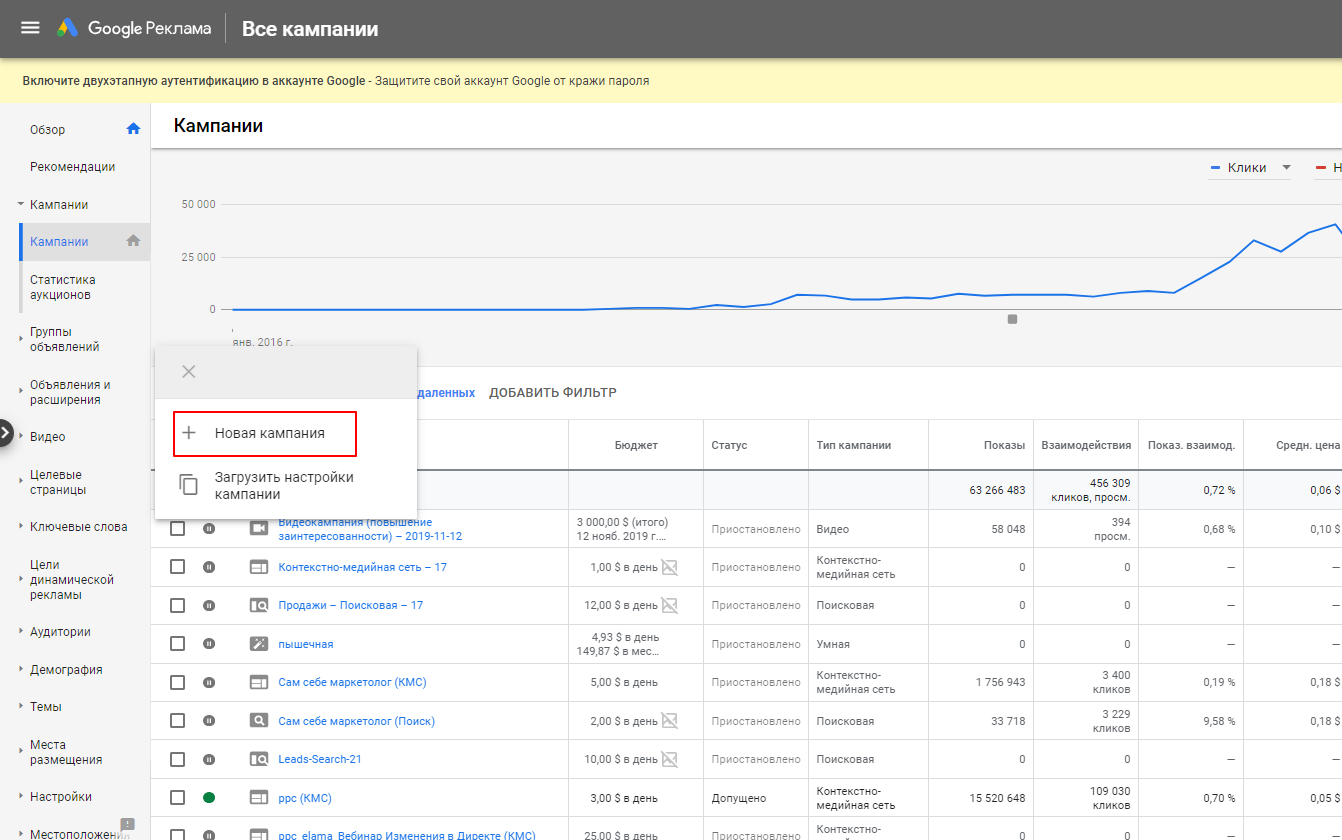Image resolution: width=1342 pixels, height=840 pixels.
Task: Click budget chart icon for Leads-Search-21
Action: [x=670, y=759]
